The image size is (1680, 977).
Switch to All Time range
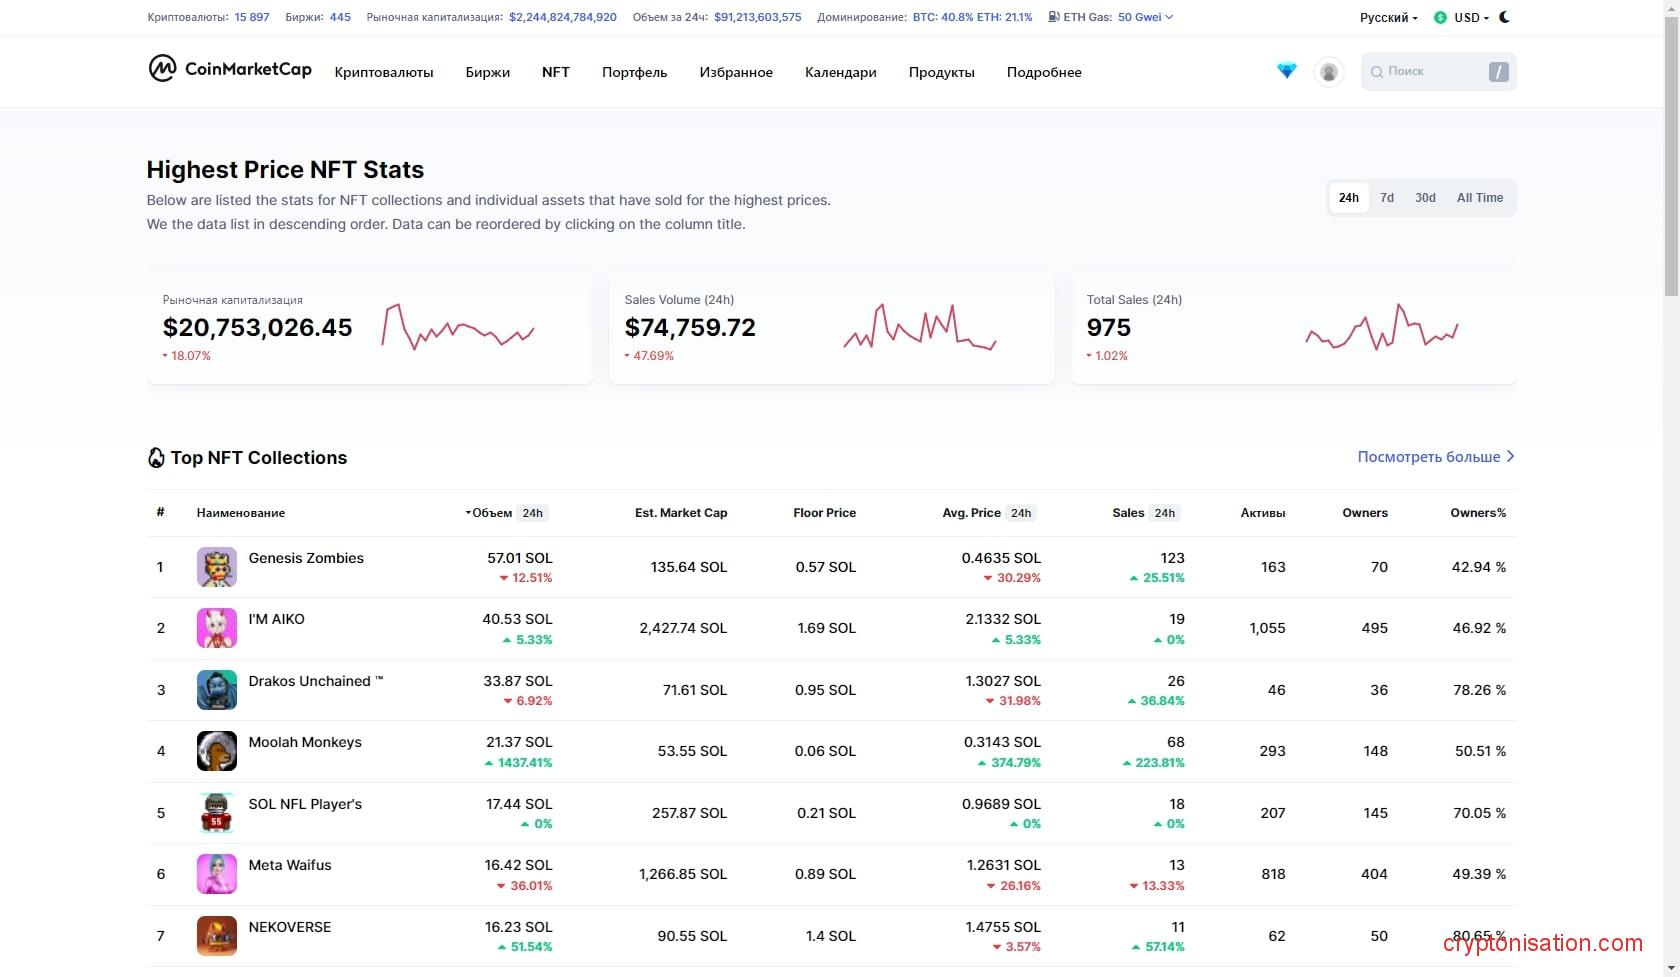point(1479,198)
